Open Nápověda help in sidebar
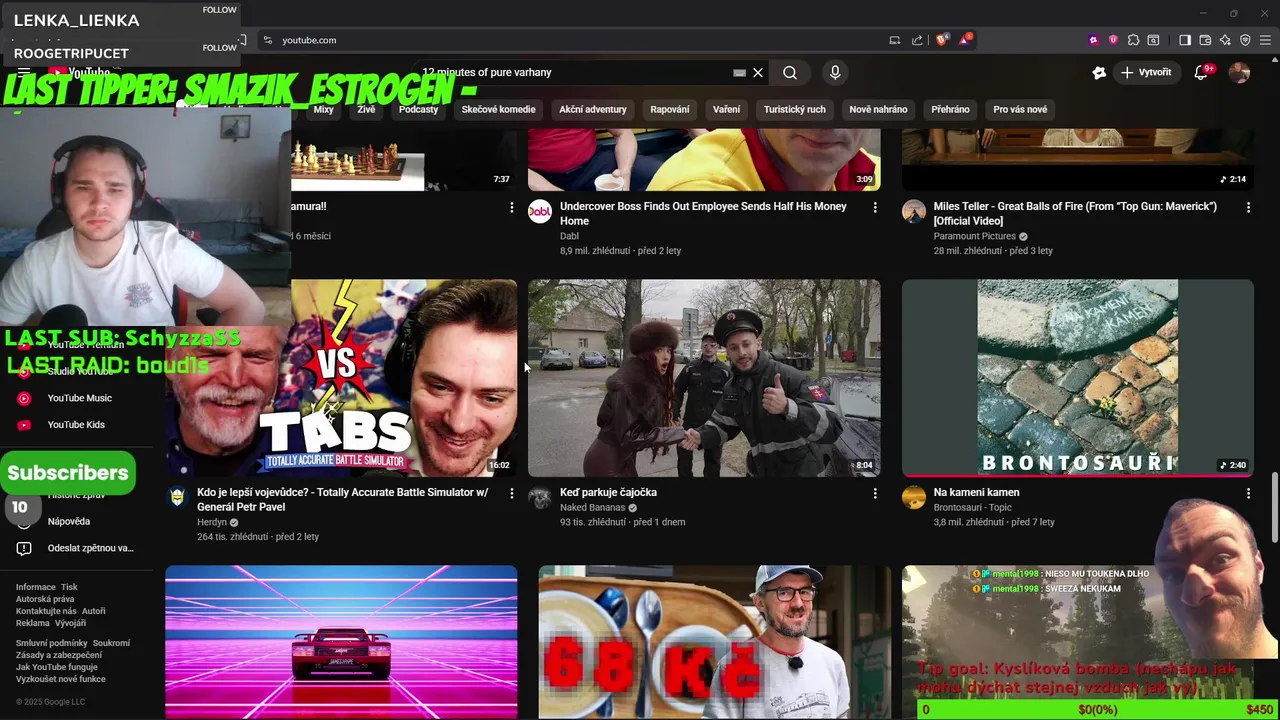The height and width of the screenshot is (720, 1280). point(69,521)
